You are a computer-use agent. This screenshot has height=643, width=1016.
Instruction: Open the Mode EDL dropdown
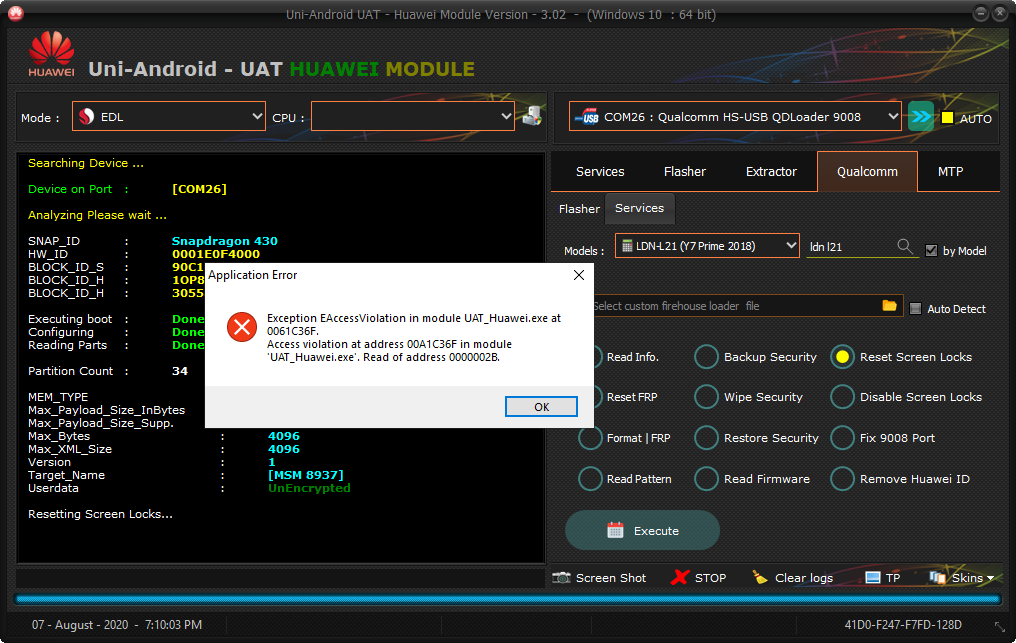(x=168, y=116)
